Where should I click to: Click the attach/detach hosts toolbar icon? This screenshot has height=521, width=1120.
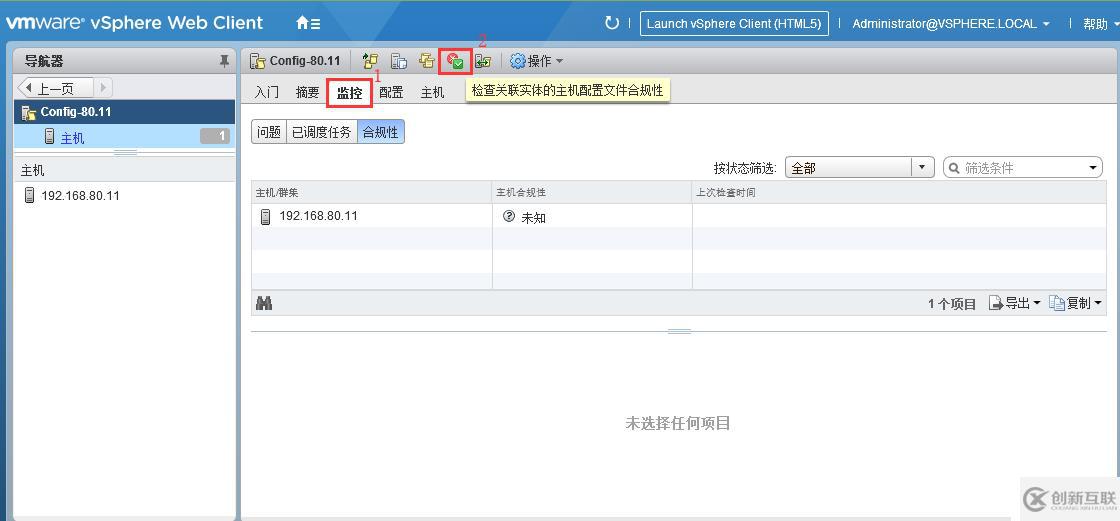399,61
